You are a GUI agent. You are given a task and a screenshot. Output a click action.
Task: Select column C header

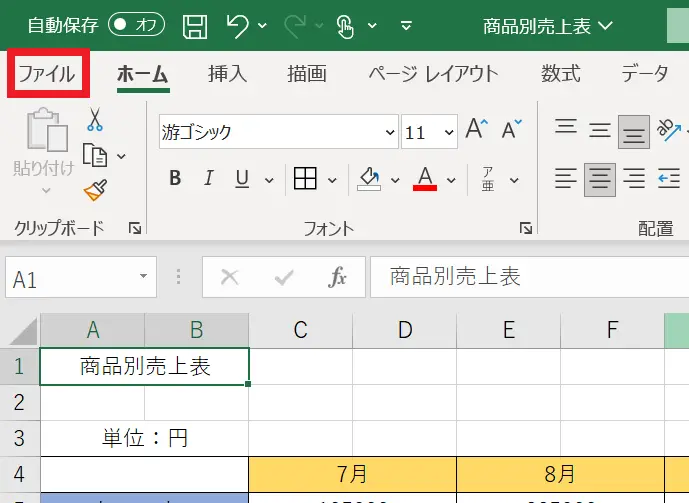click(301, 330)
